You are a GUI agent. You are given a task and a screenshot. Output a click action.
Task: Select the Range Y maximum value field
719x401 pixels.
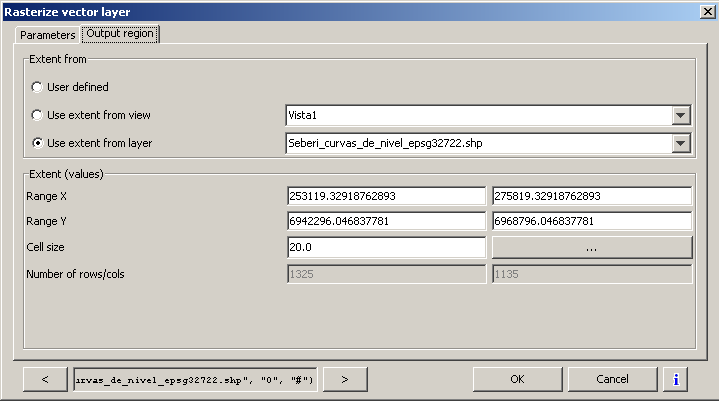pos(592,221)
